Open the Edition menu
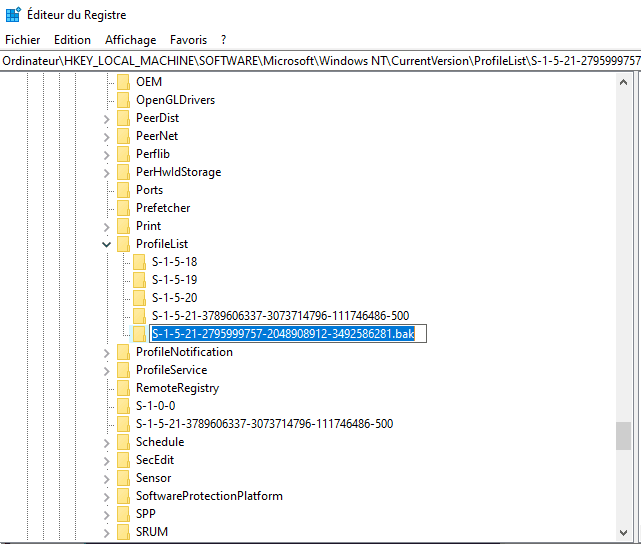The height and width of the screenshot is (544, 641). [72, 40]
